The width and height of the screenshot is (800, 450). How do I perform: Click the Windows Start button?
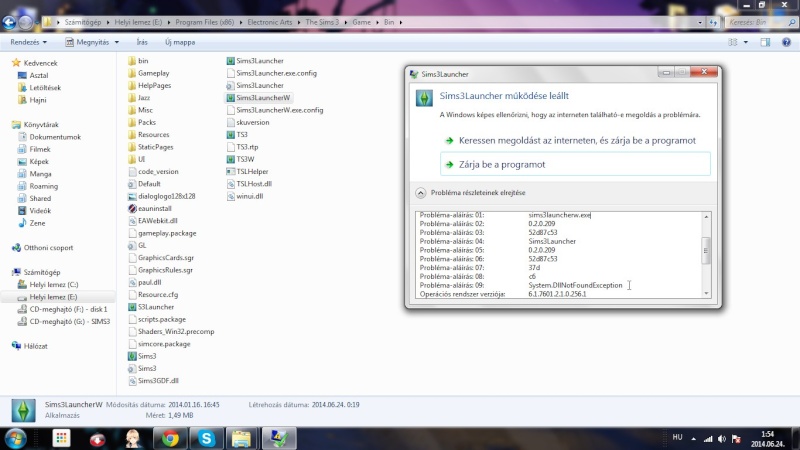click(15, 438)
